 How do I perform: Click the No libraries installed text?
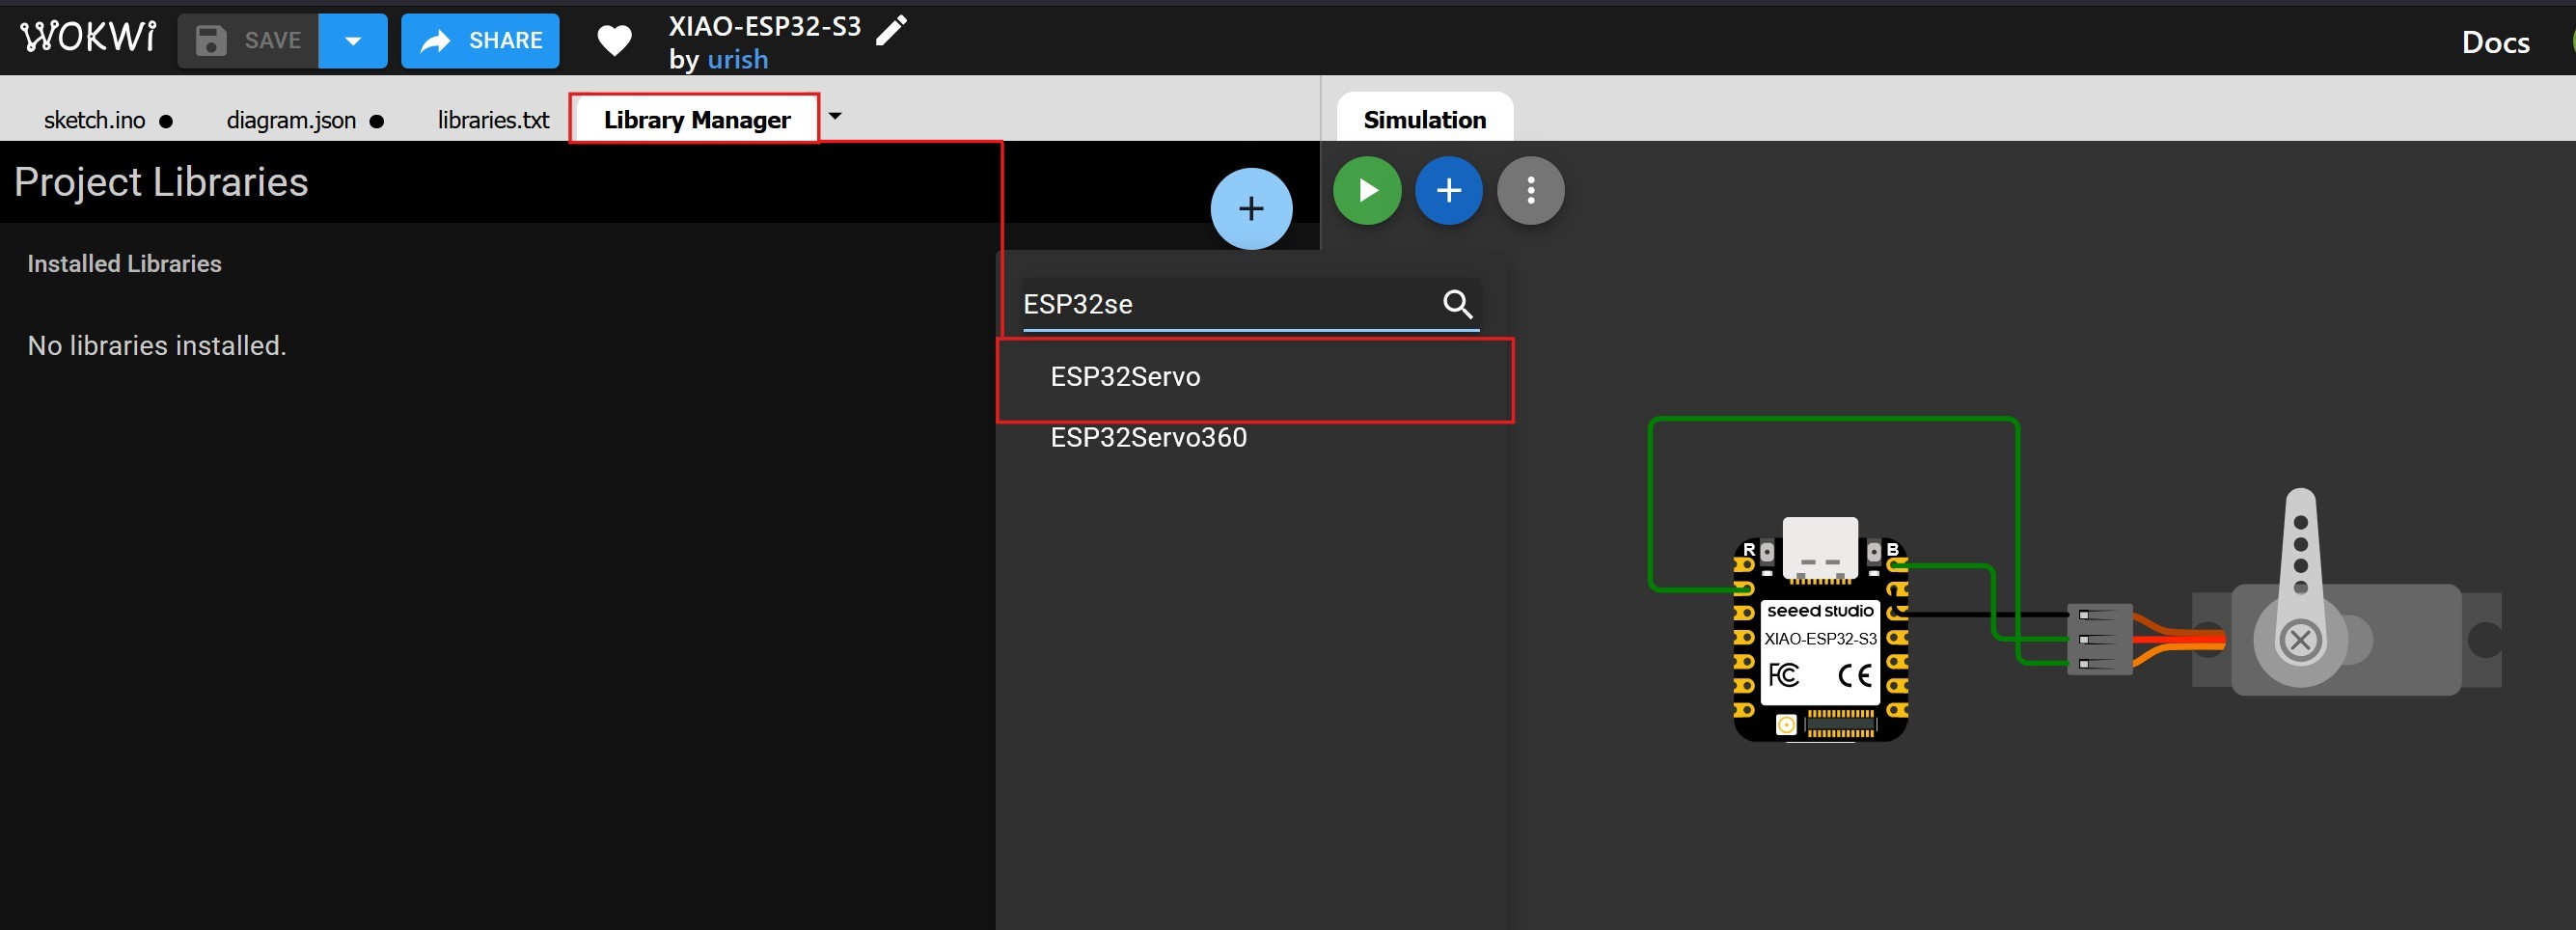157,346
